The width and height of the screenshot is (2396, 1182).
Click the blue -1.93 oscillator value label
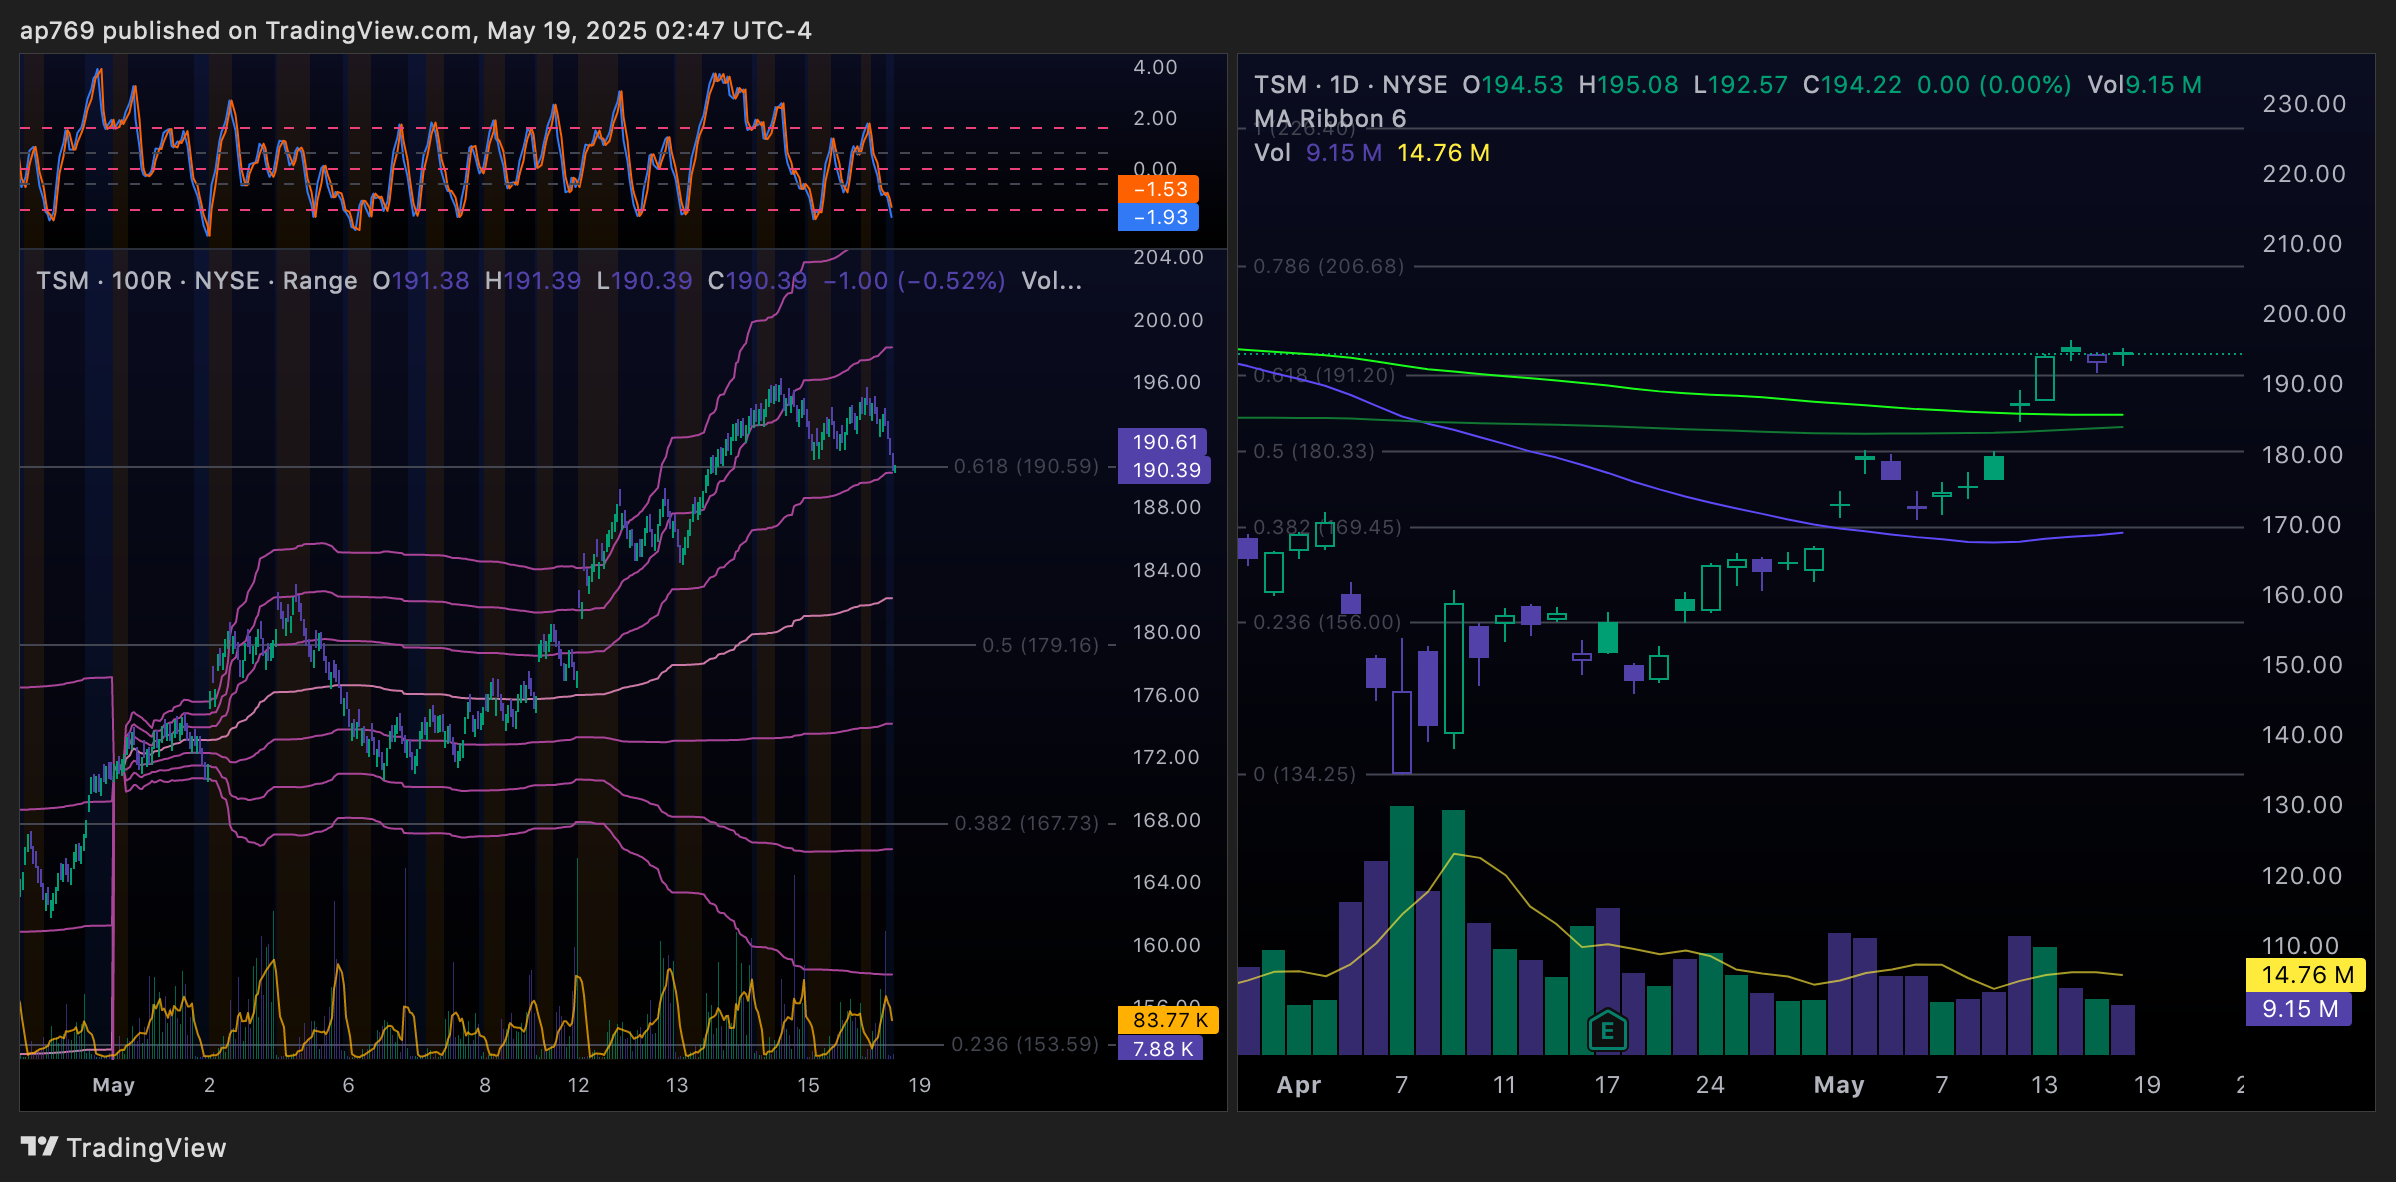coord(1158,217)
